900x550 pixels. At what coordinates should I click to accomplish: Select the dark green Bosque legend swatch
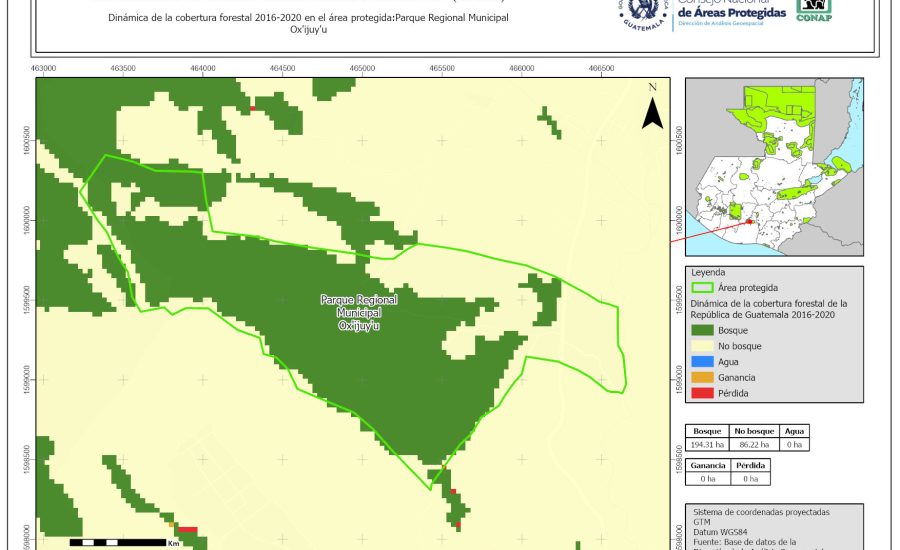(x=702, y=330)
